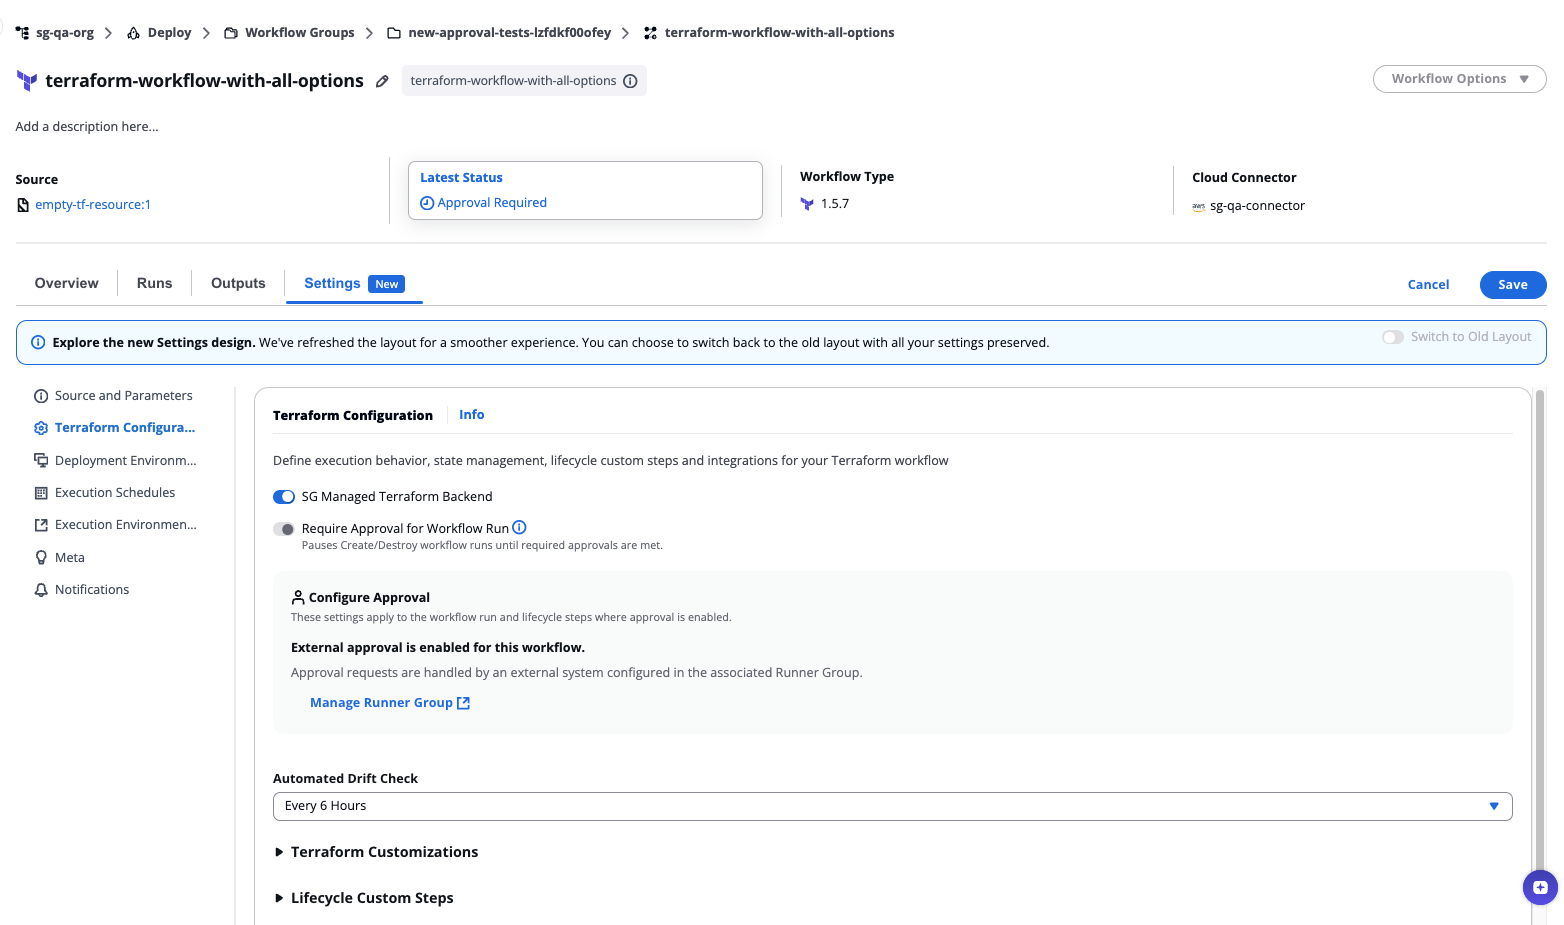Switch to the Runs tab

(x=153, y=283)
